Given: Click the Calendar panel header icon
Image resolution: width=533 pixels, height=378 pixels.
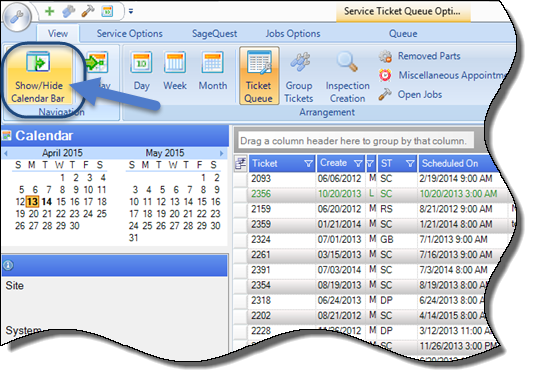Looking at the screenshot, I should [7, 136].
